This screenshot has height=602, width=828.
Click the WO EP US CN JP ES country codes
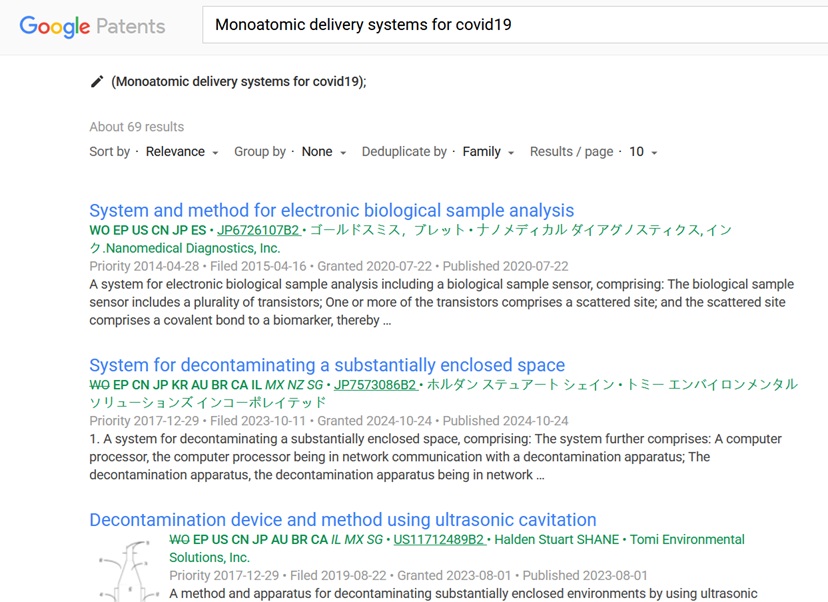pyautogui.click(x=148, y=230)
